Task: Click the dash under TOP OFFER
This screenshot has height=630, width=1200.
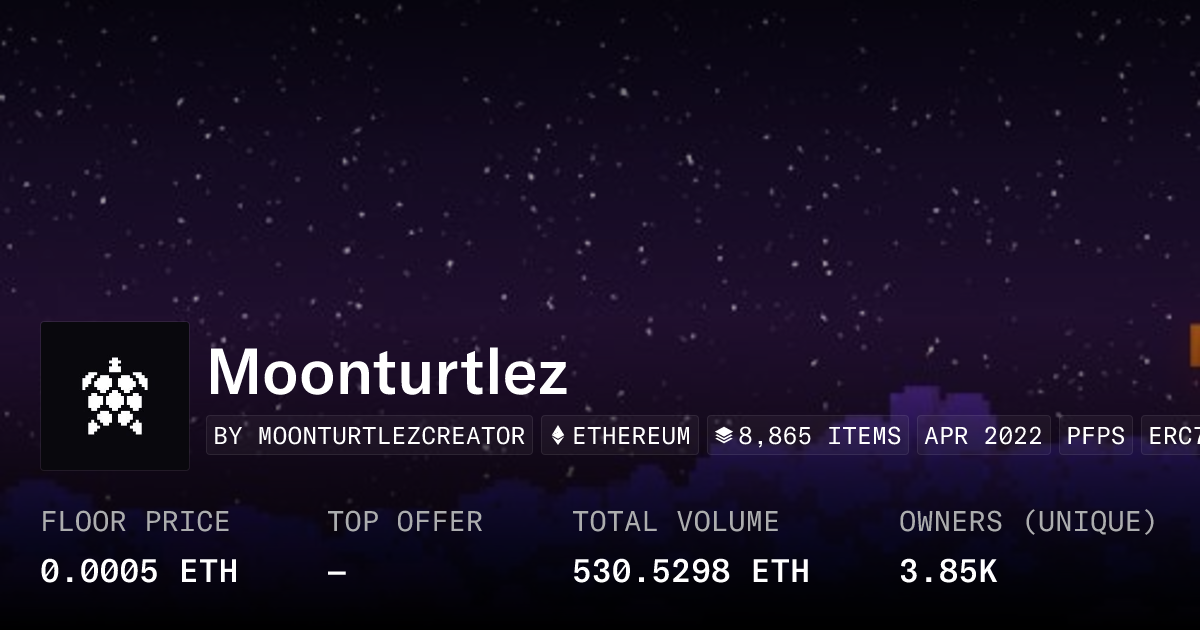Action: [x=337, y=572]
